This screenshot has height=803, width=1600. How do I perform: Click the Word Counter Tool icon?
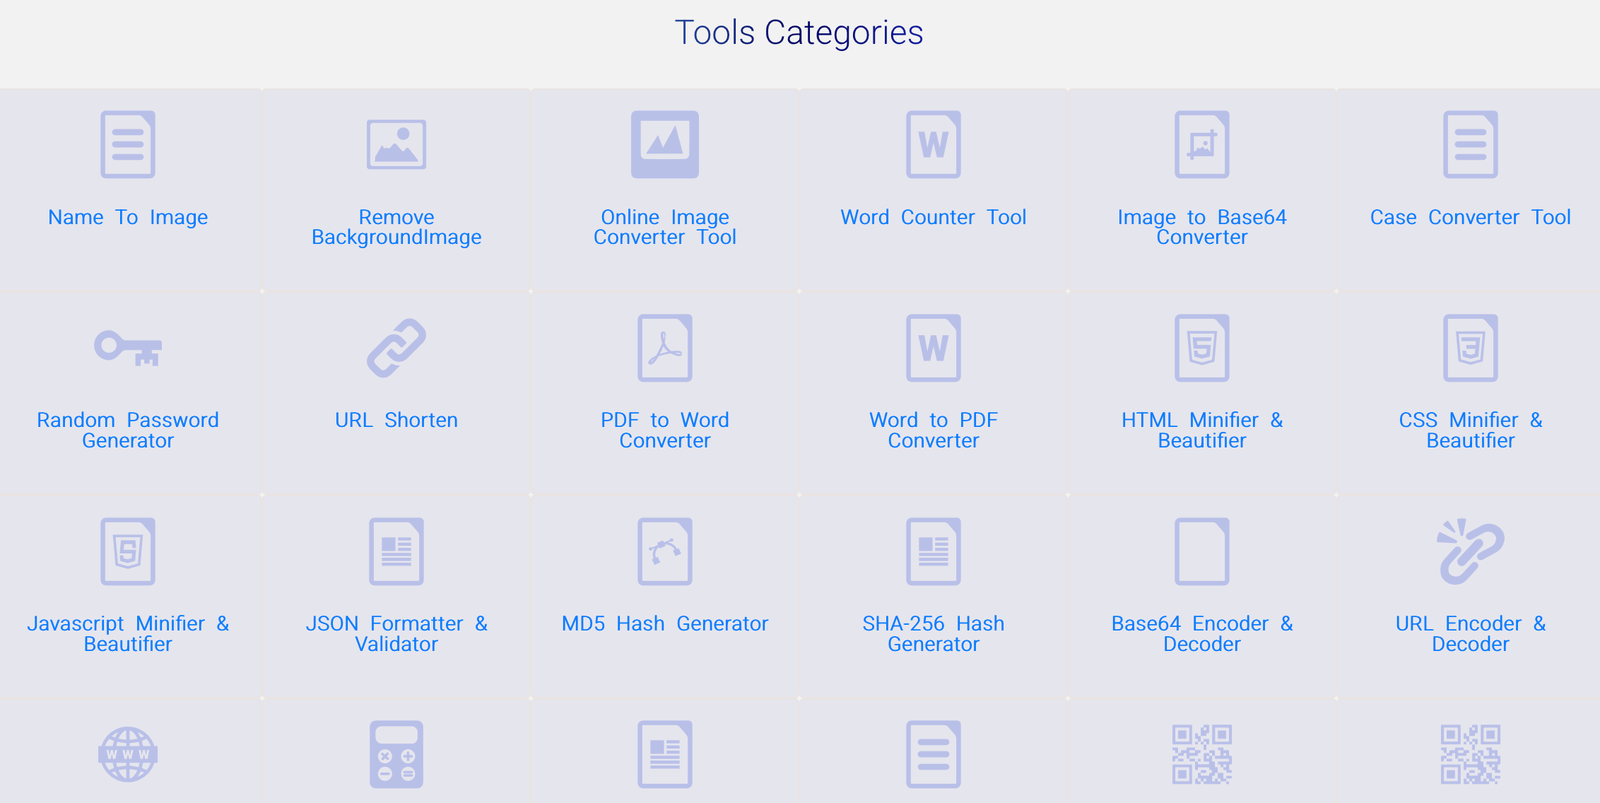click(933, 145)
